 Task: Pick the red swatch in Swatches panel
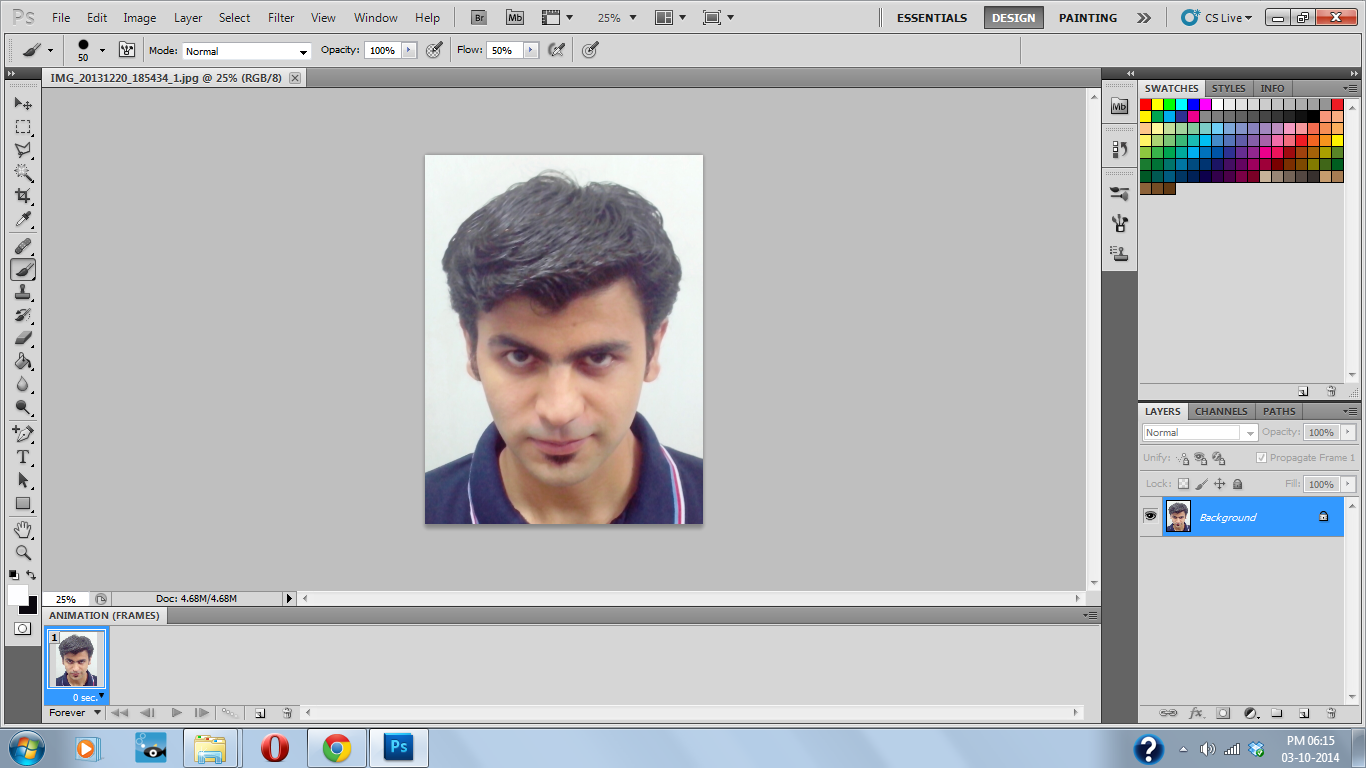click(1146, 104)
